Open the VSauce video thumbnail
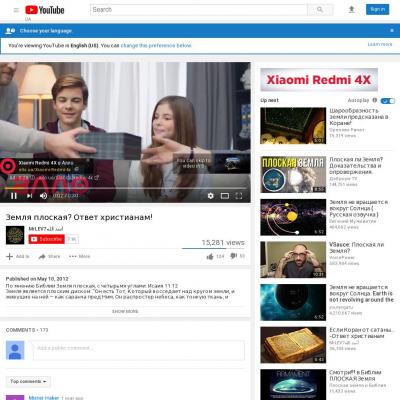Screen dimensions: 400x400 pyautogui.click(x=293, y=259)
